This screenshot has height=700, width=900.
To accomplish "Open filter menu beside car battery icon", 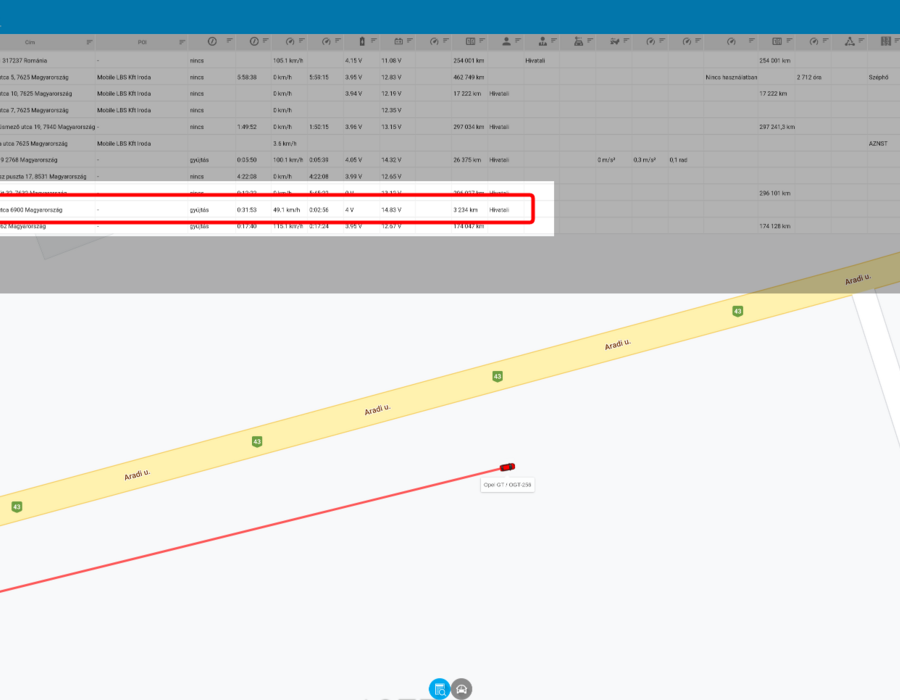I will click(410, 41).
